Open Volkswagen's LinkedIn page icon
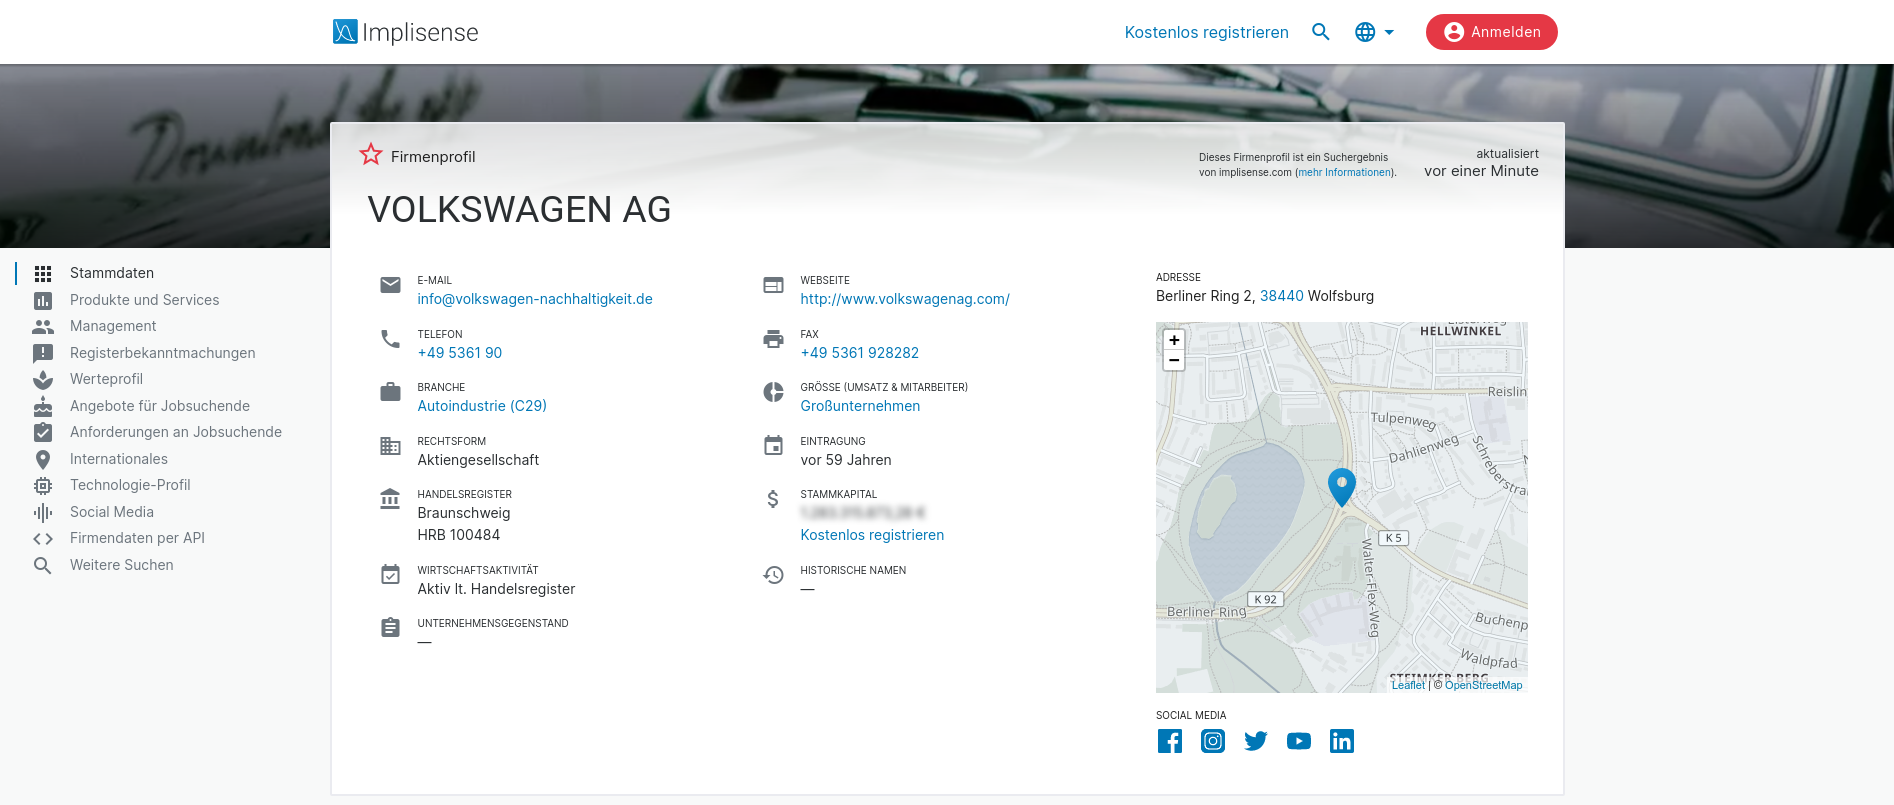This screenshot has width=1894, height=805. pyautogui.click(x=1341, y=741)
